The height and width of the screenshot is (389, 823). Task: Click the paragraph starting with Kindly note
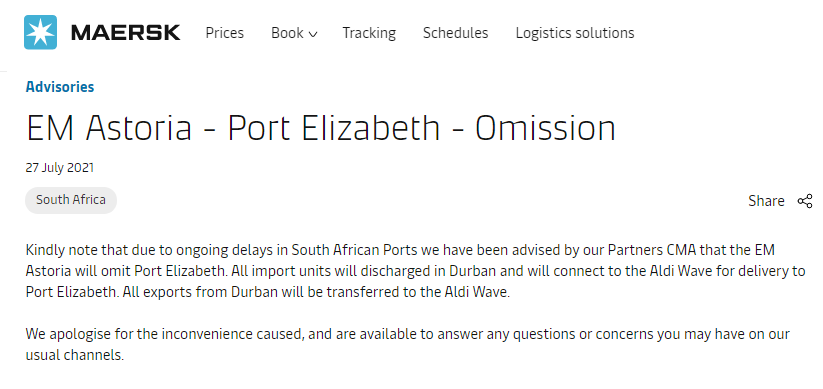coord(415,271)
